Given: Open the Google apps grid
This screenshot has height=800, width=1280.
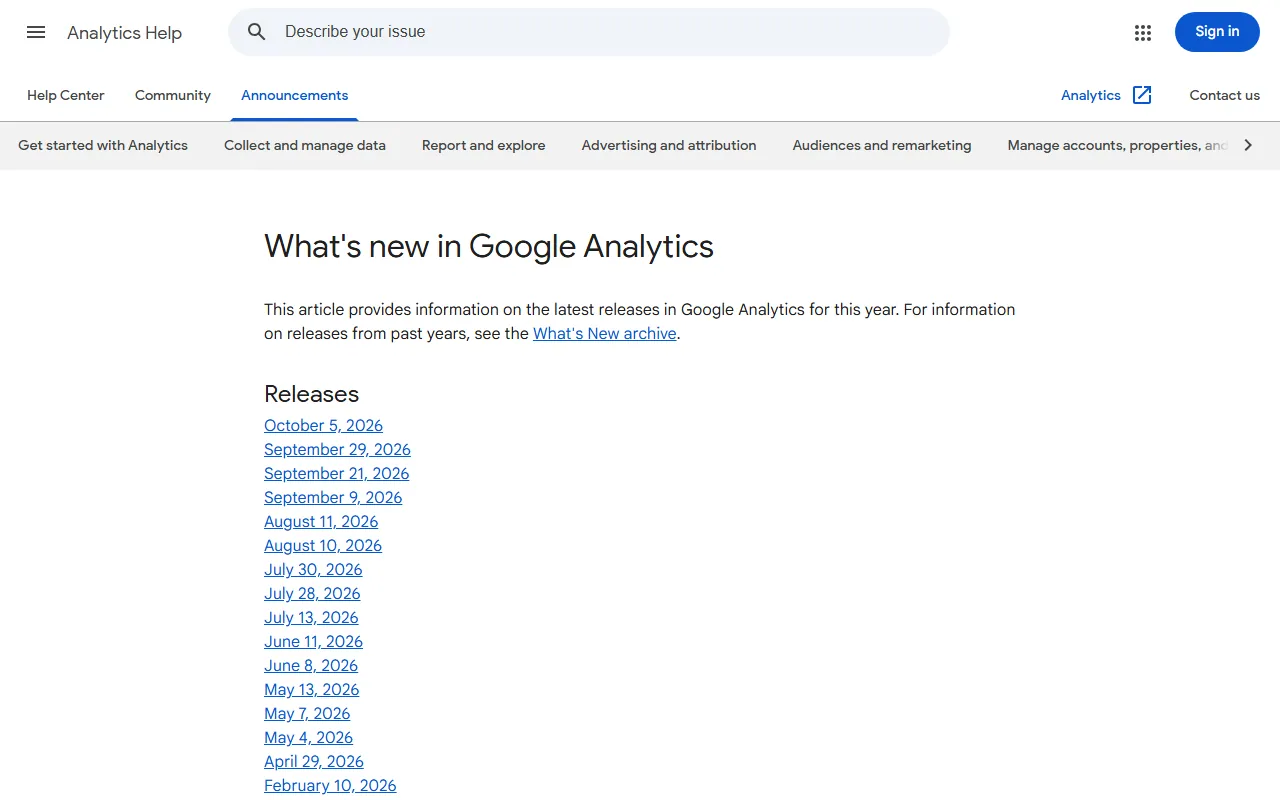Looking at the screenshot, I should click(x=1143, y=32).
